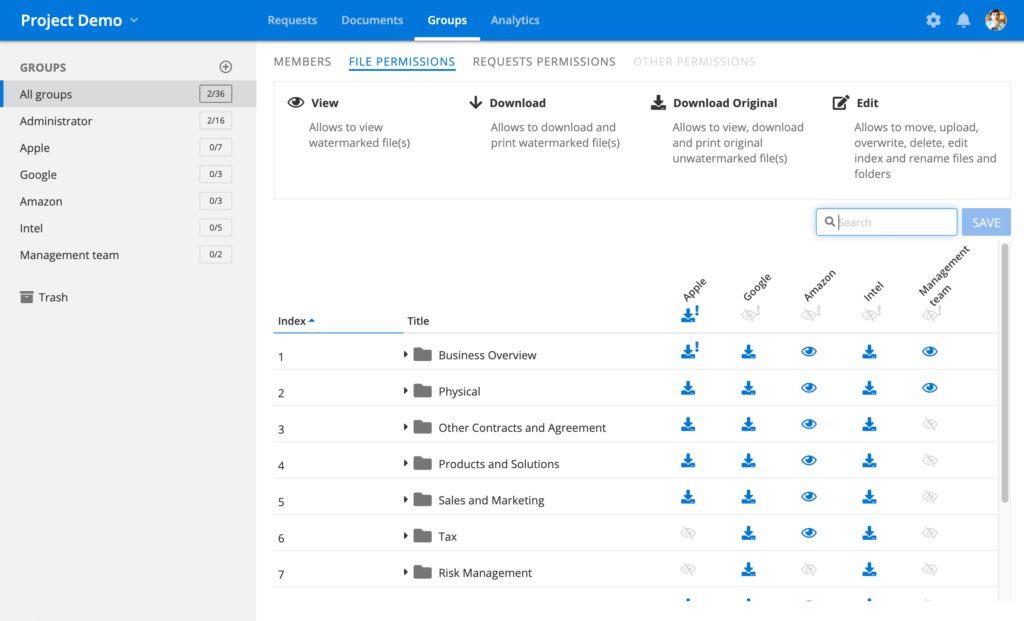Expand the Risk Management folder
The width and height of the screenshot is (1024, 621).
pos(406,572)
